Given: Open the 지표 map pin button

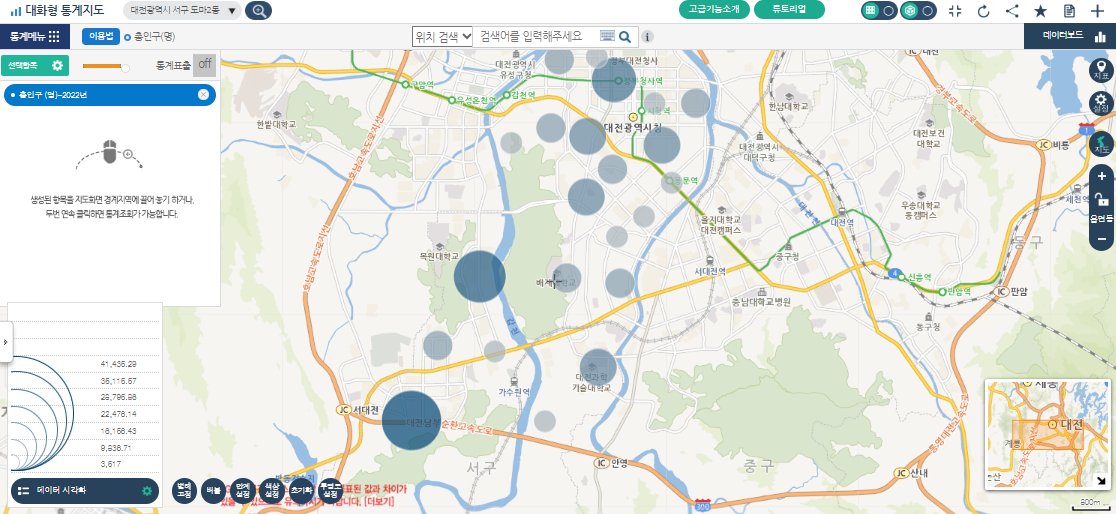Looking at the screenshot, I should tap(1101, 69).
